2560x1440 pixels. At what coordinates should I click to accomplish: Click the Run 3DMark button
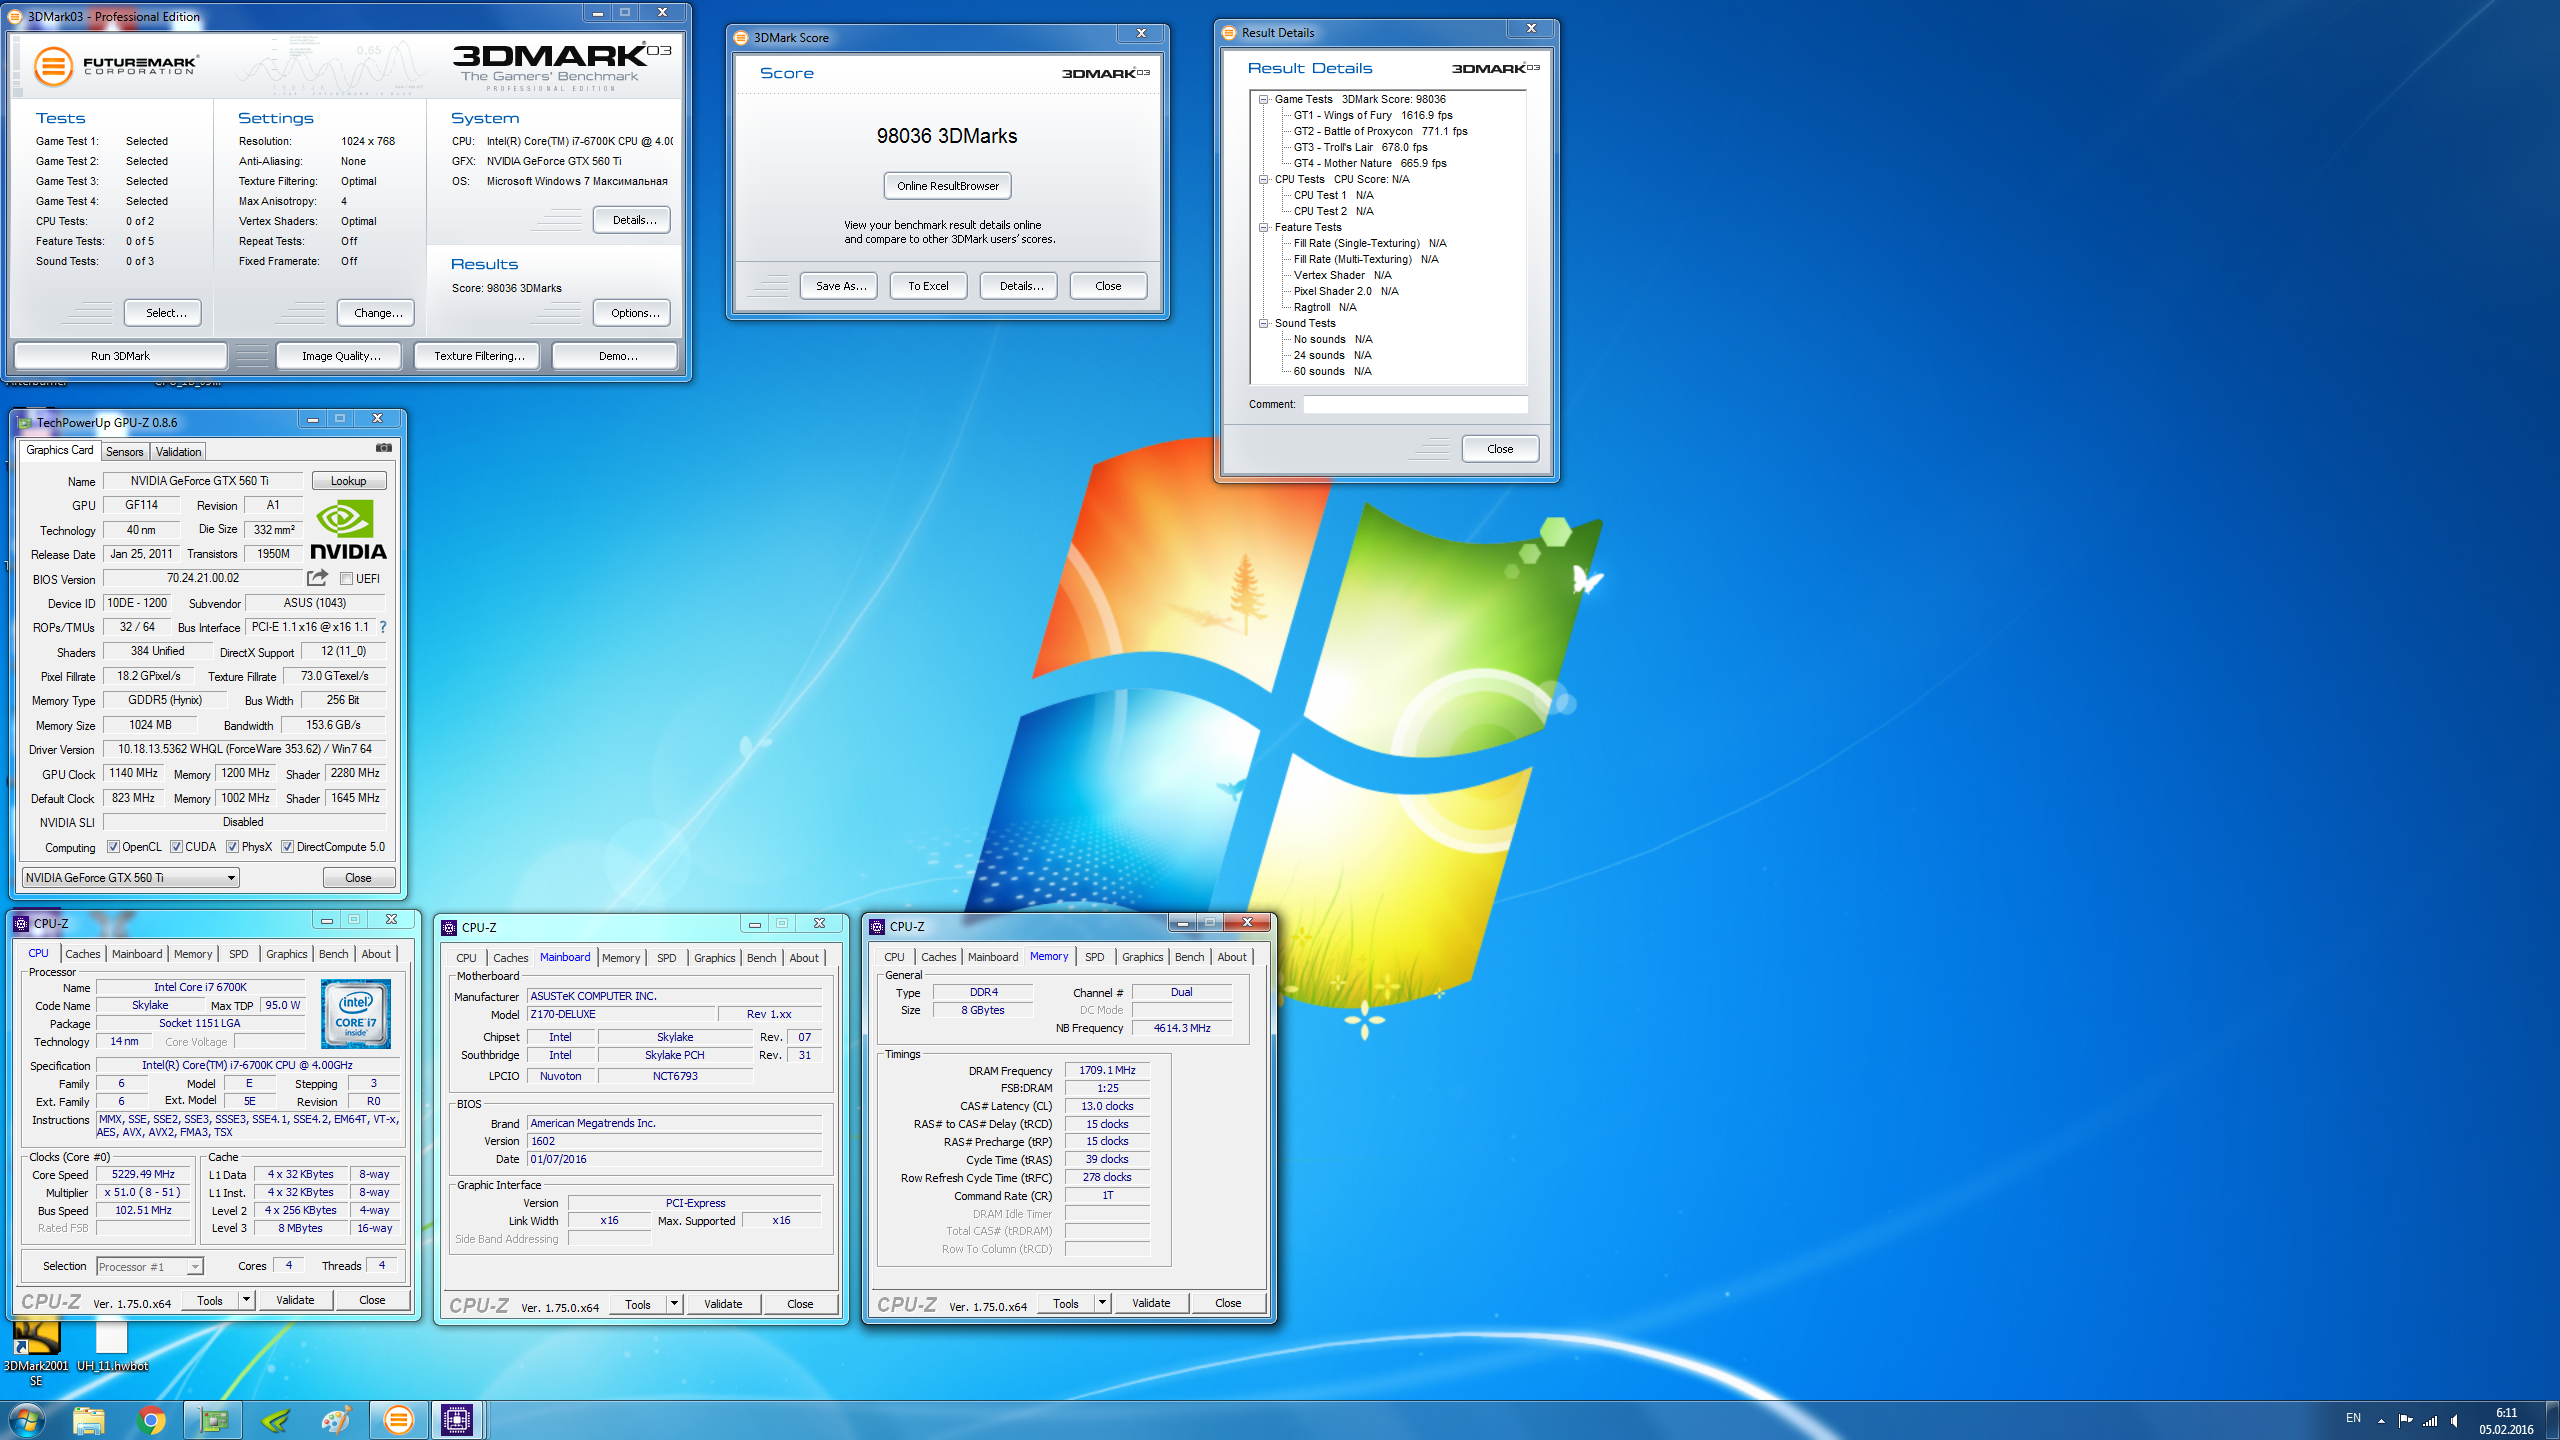[x=120, y=356]
